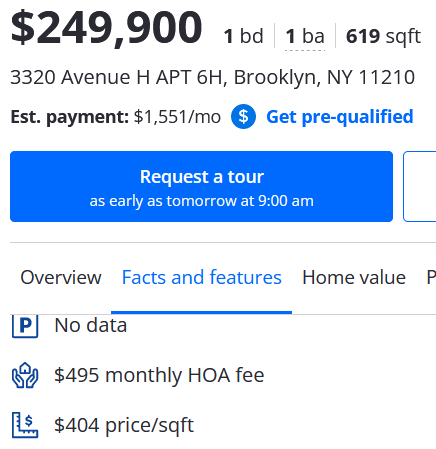The image size is (436, 449).
Task: Open the Get pre-qualified link
Action: (340, 117)
